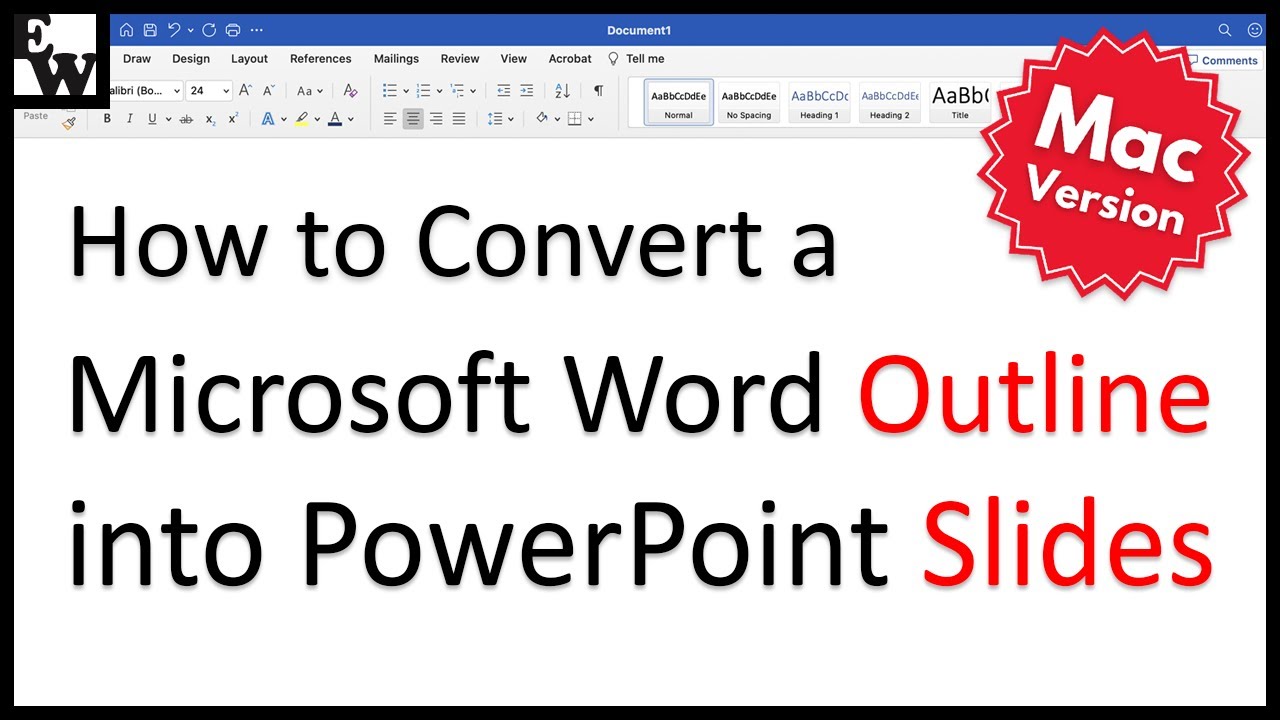Apply the Title style
Image resolution: width=1280 pixels, height=720 pixels.
click(x=959, y=103)
